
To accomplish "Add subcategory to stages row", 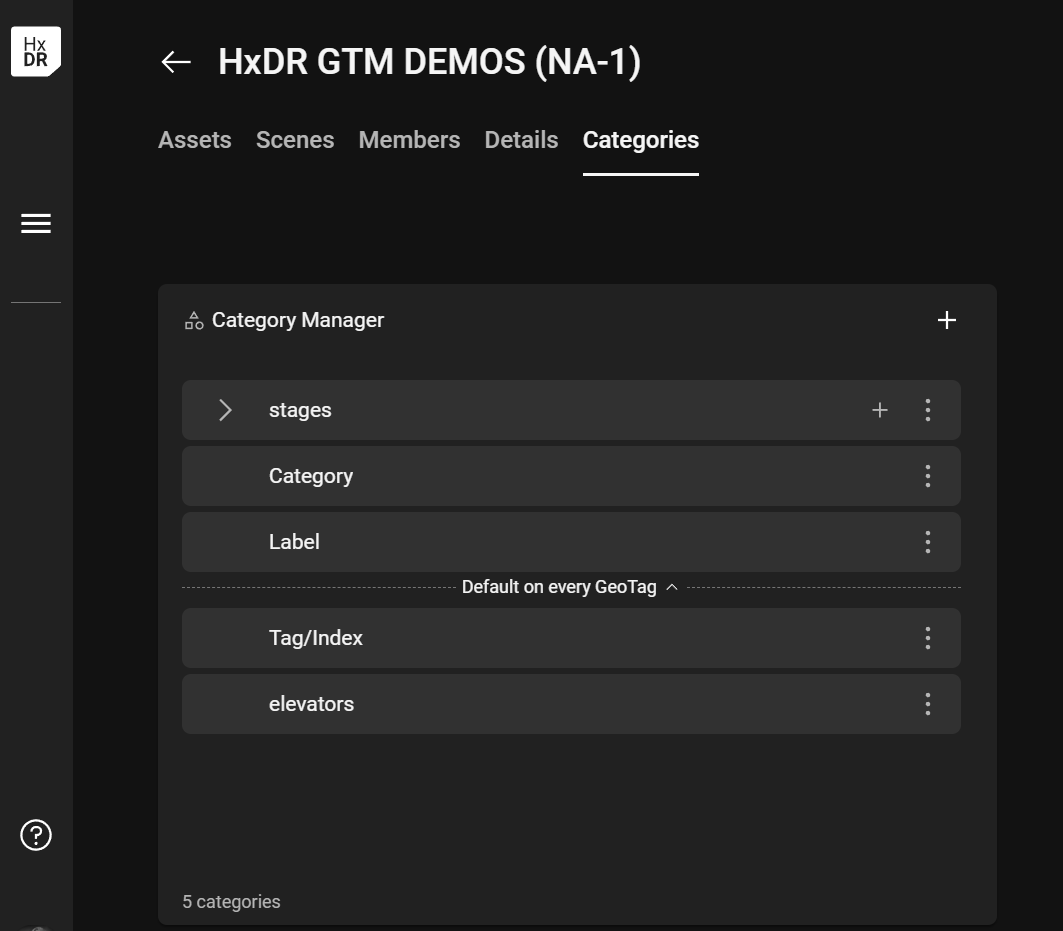I will tap(879, 410).
